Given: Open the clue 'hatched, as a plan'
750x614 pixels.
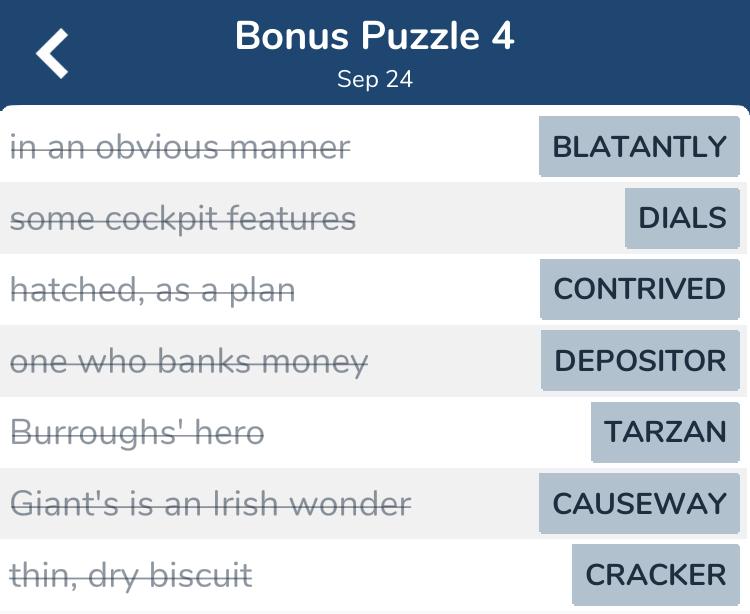Looking at the screenshot, I should (152, 291).
